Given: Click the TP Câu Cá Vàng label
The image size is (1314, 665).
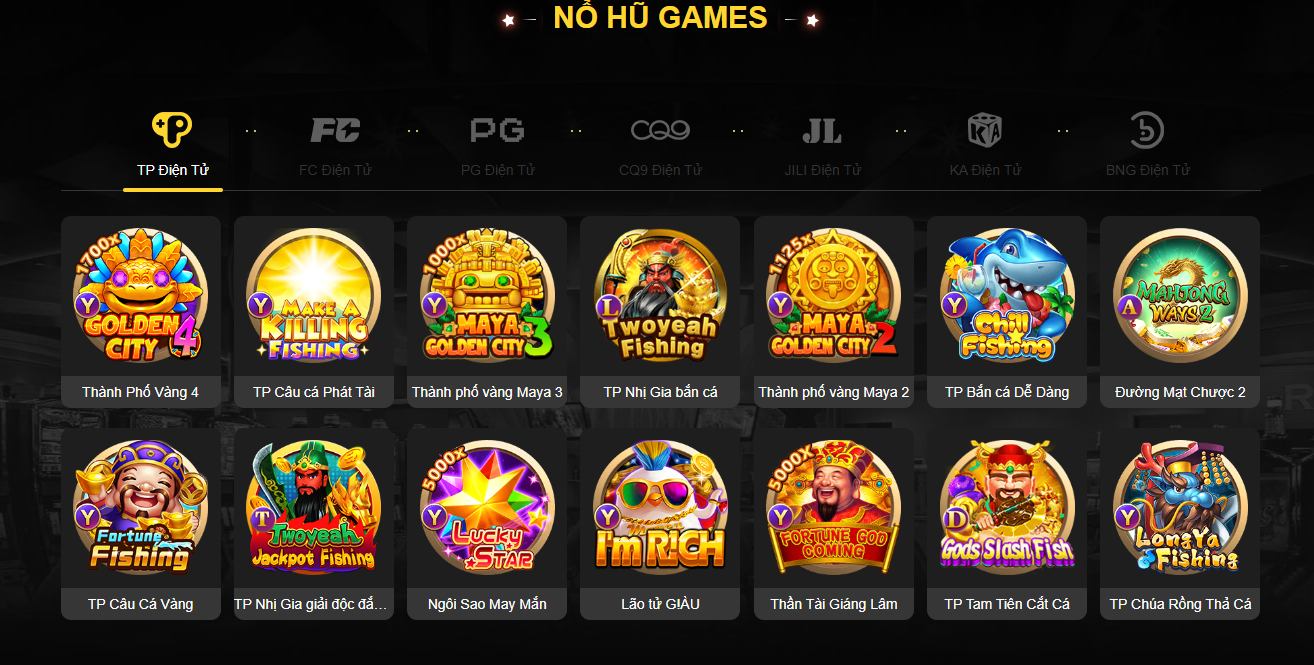Looking at the screenshot, I should [141, 604].
